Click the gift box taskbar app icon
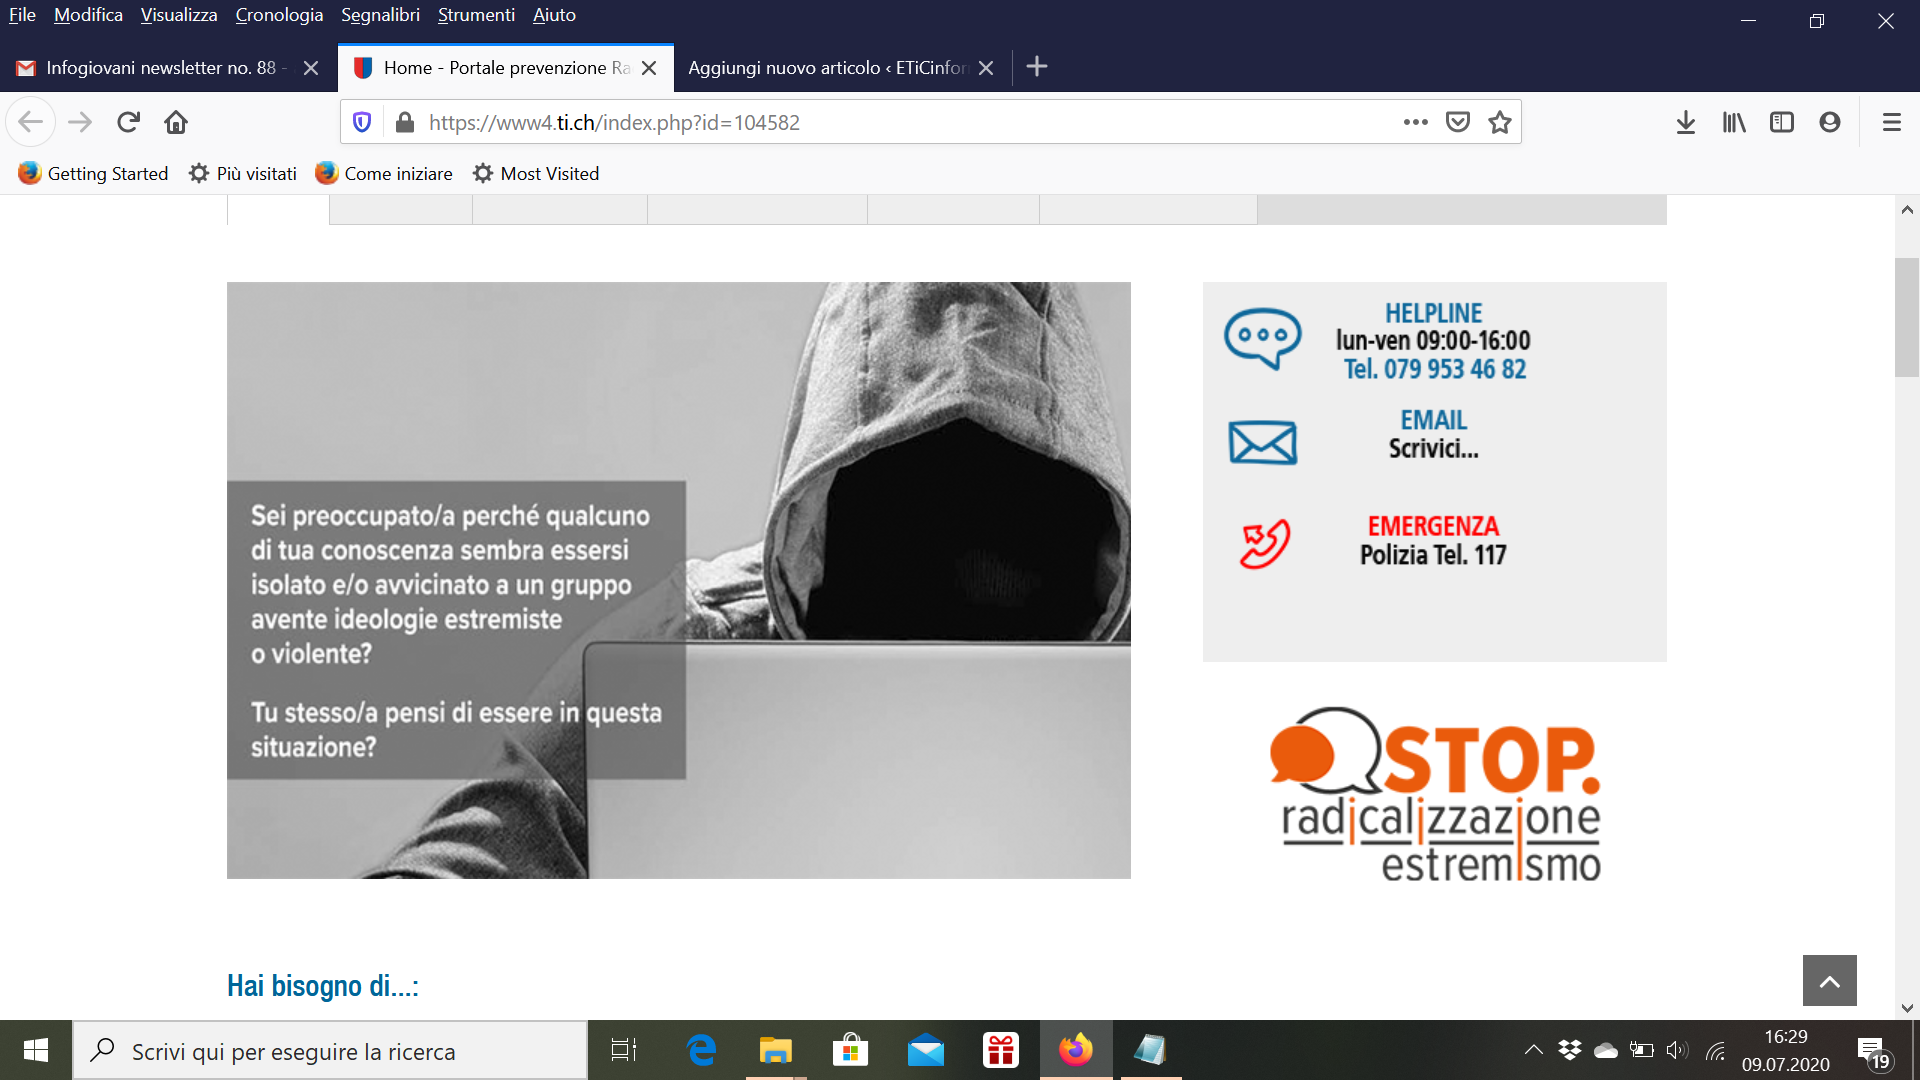 click(1001, 1050)
